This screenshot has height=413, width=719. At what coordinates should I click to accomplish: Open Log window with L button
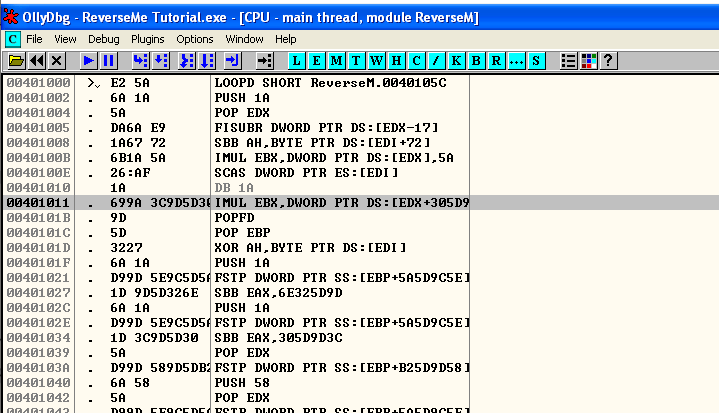297,61
